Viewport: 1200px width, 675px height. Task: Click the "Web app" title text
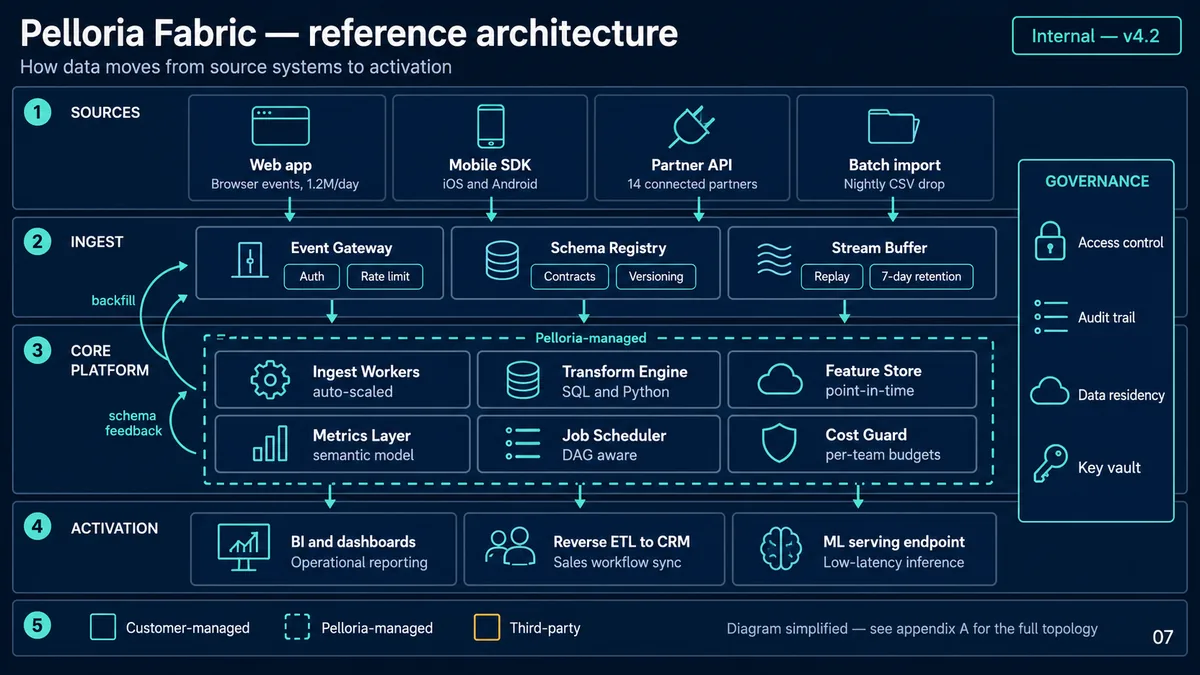coord(281,165)
